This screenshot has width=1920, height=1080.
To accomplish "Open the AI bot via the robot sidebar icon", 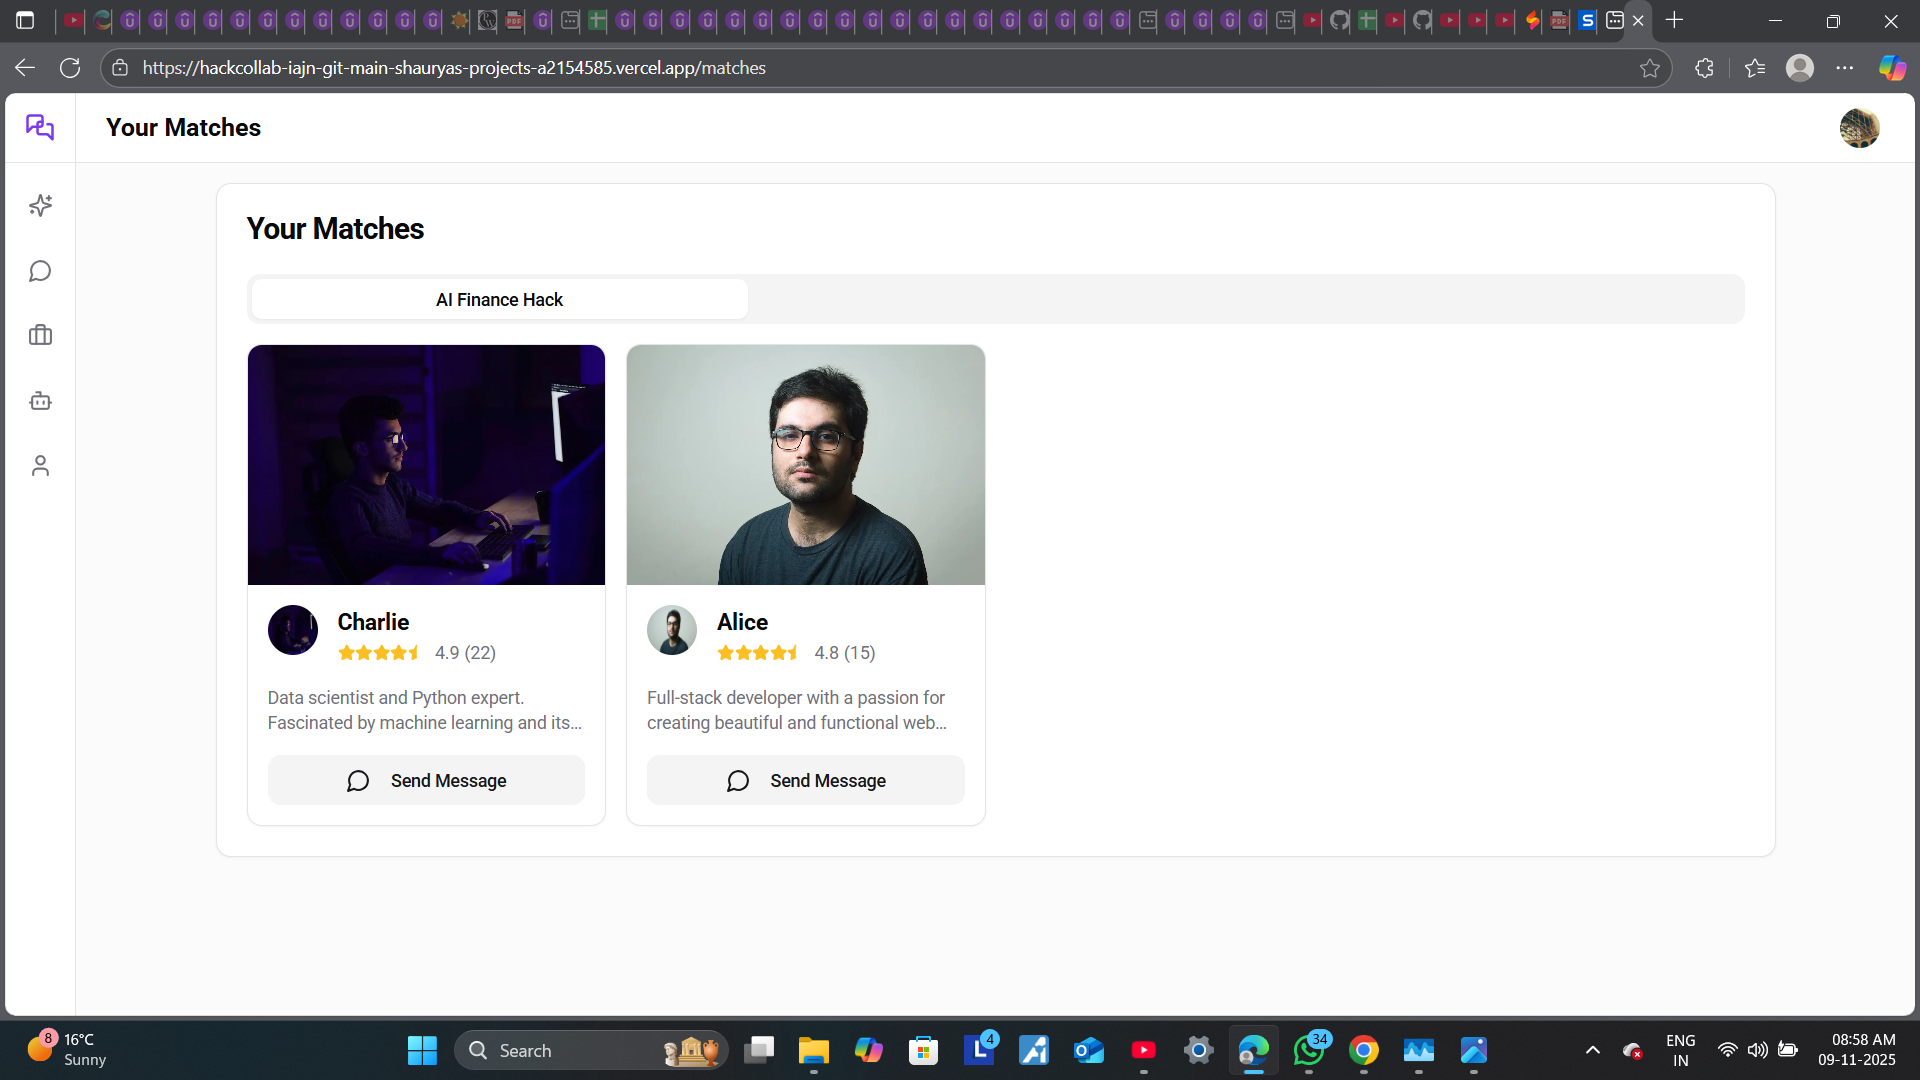I will [x=40, y=400].
